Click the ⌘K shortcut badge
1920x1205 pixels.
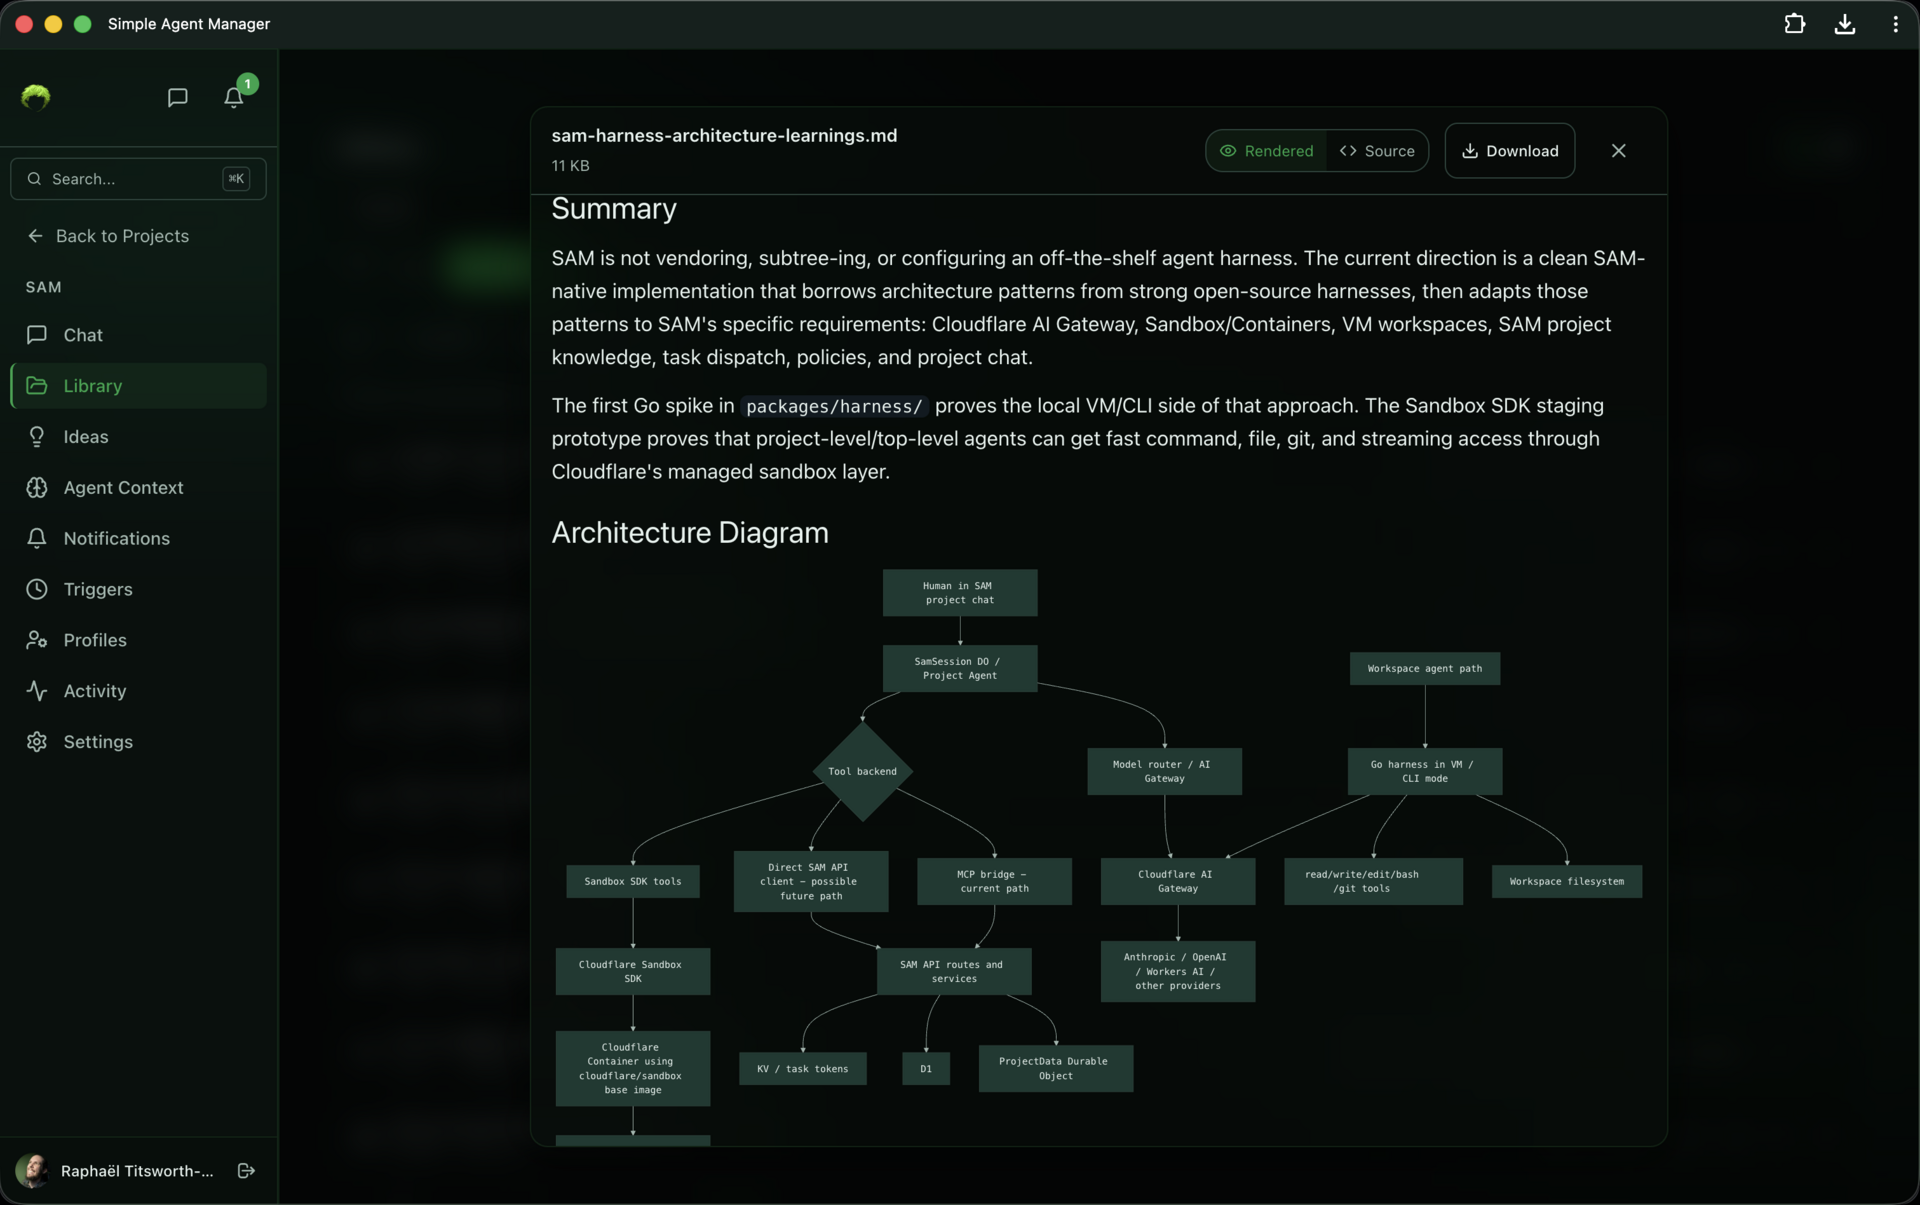236,179
